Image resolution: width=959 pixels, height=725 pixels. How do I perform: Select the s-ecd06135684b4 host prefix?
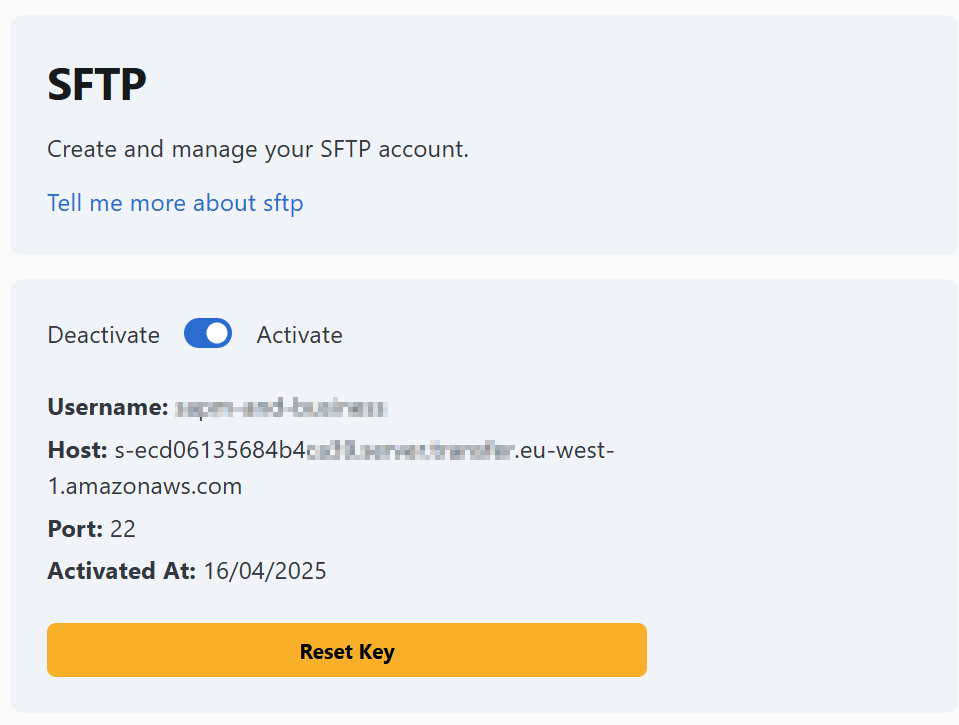click(210, 450)
